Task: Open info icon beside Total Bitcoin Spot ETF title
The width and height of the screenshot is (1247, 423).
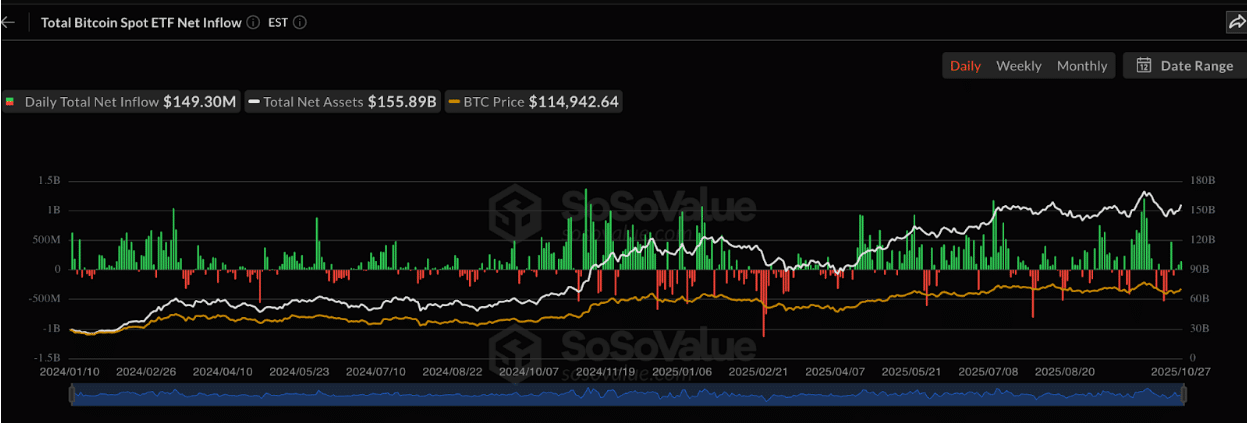Action: [x=253, y=22]
